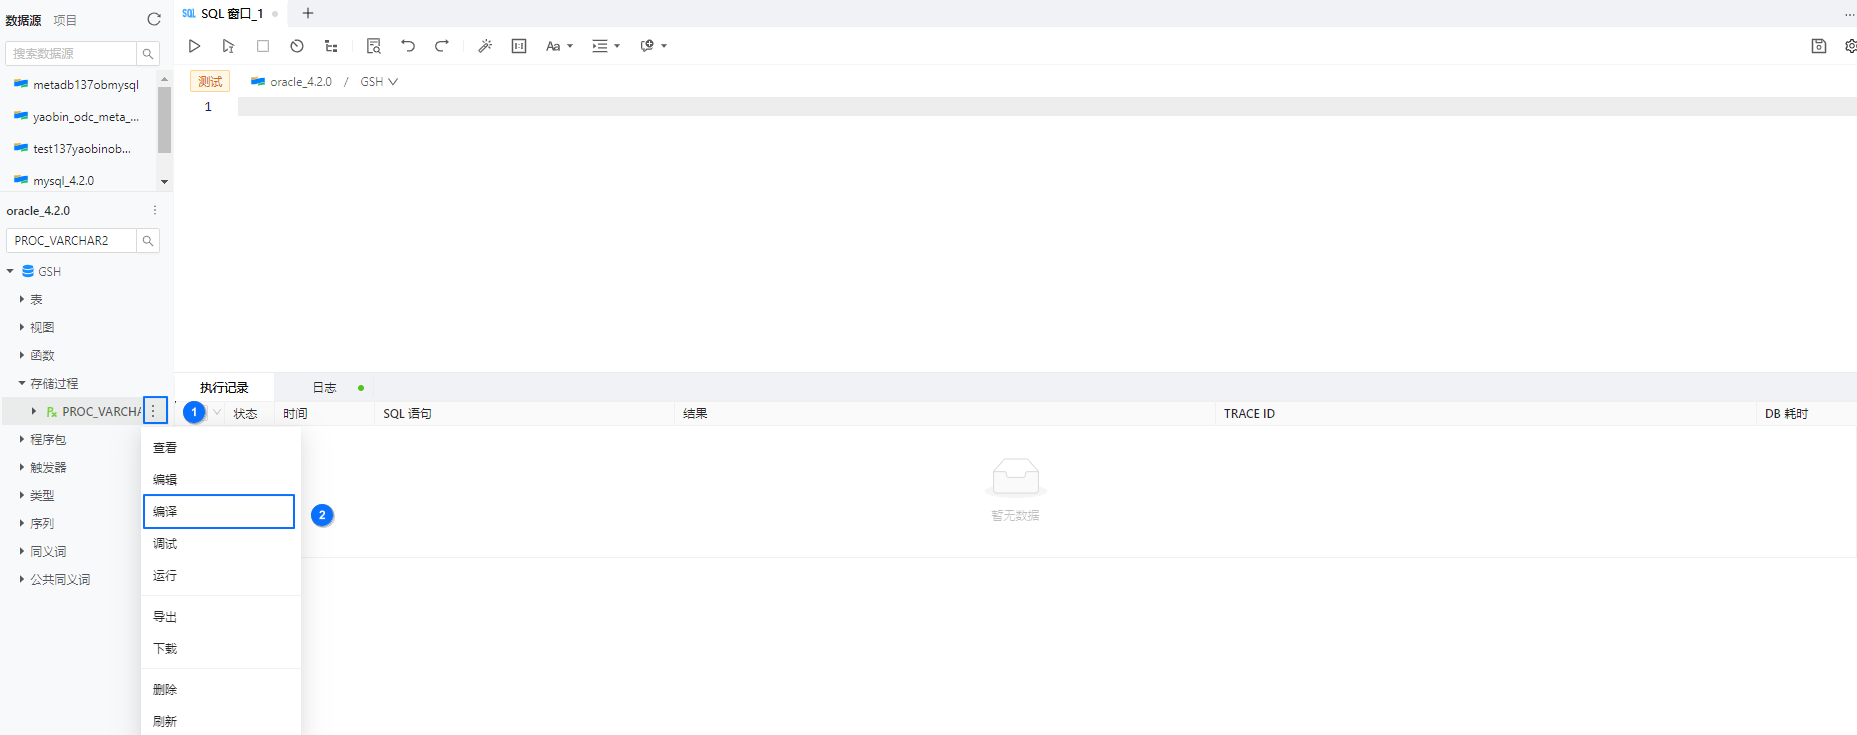Open the GSH schema dropdown
This screenshot has height=735, width=1857.
379,82
